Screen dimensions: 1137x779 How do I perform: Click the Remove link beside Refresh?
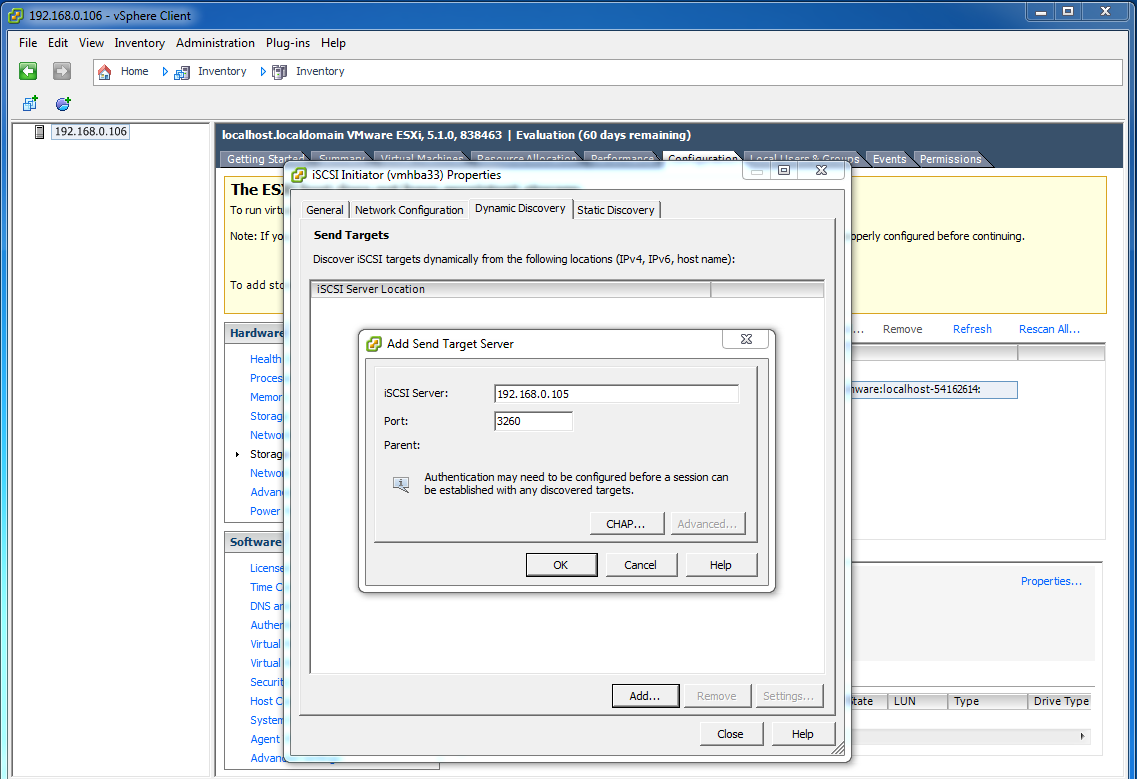tap(903, 329)
